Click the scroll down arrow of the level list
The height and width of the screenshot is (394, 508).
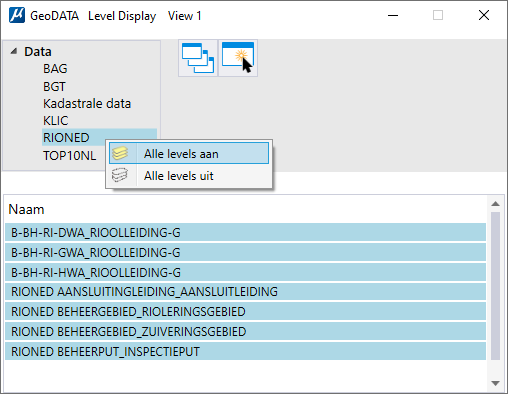click(495, 383)
